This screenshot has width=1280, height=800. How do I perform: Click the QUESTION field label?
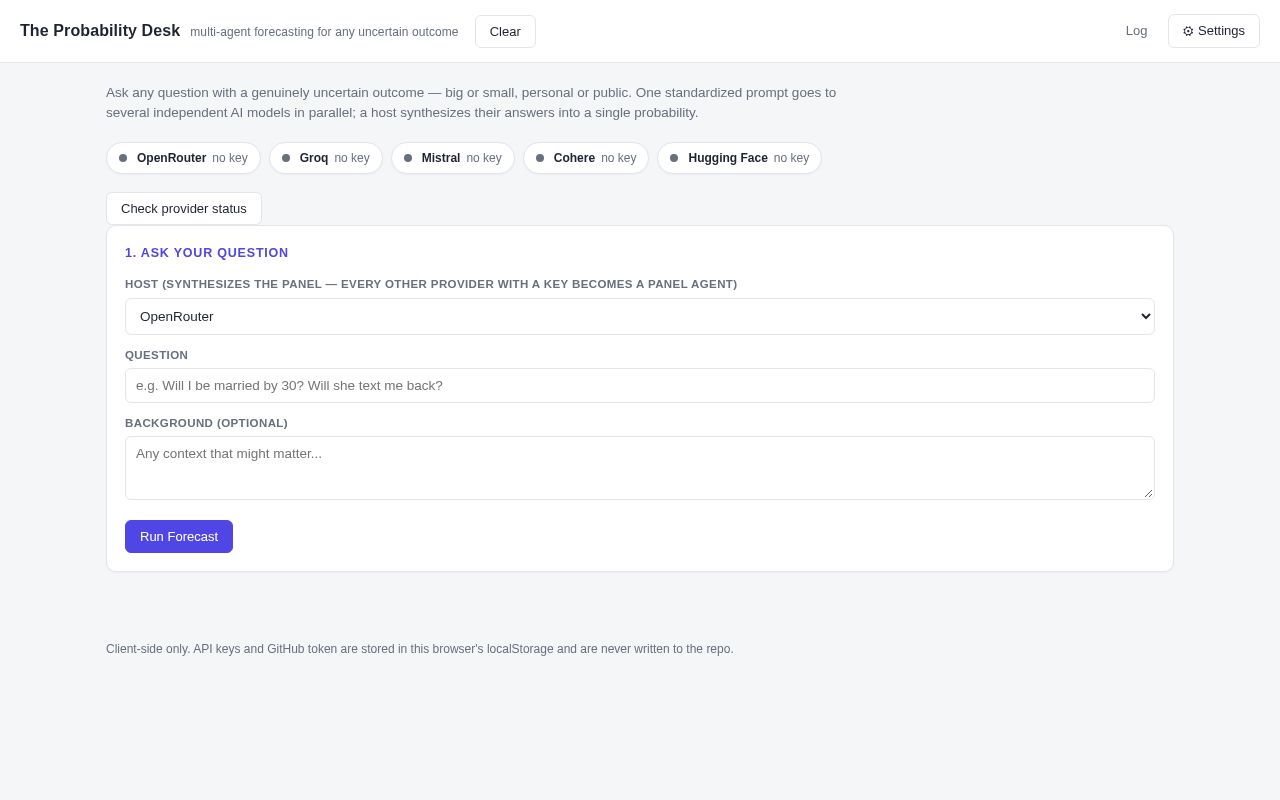157,355
